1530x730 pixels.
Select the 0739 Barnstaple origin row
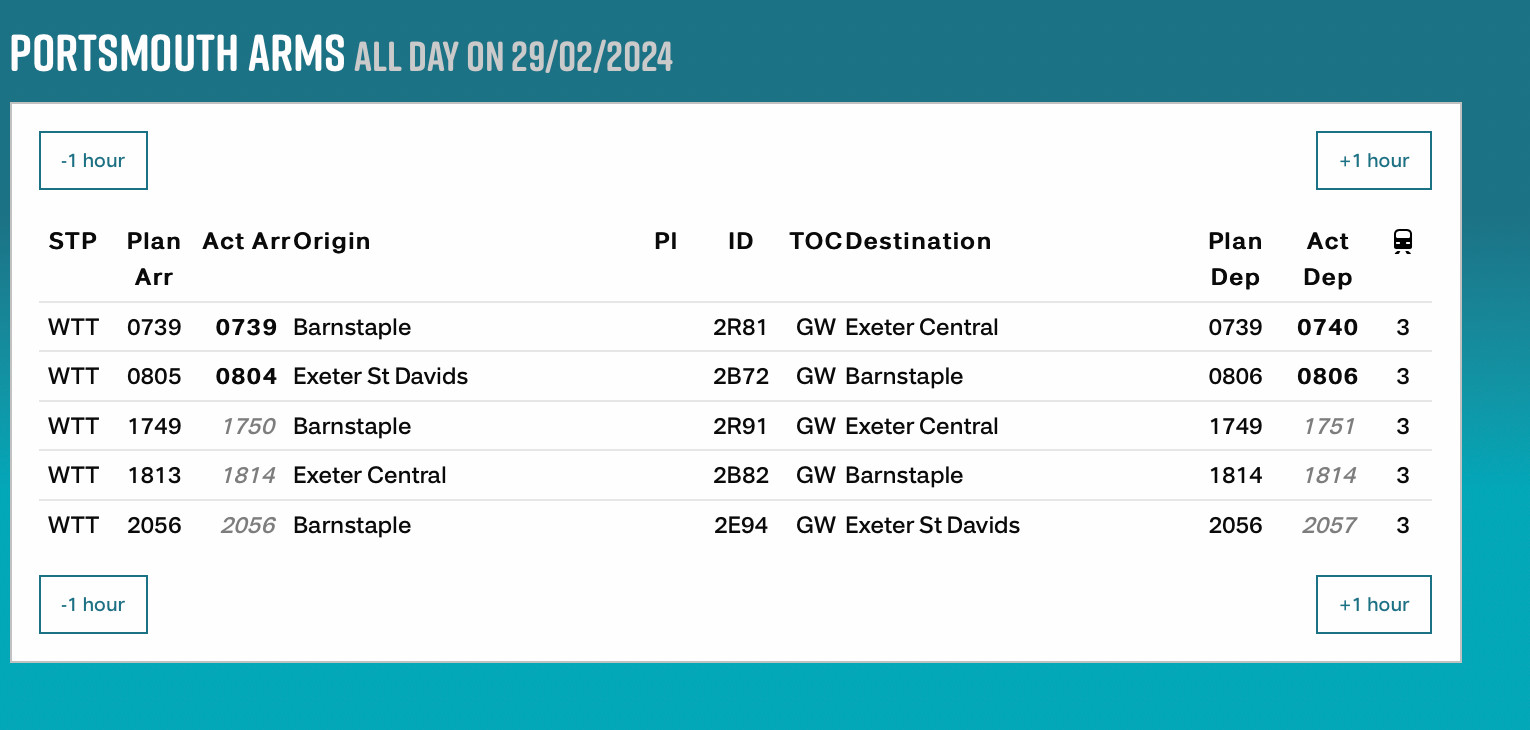pyautogui.click(x=352, y=327)
